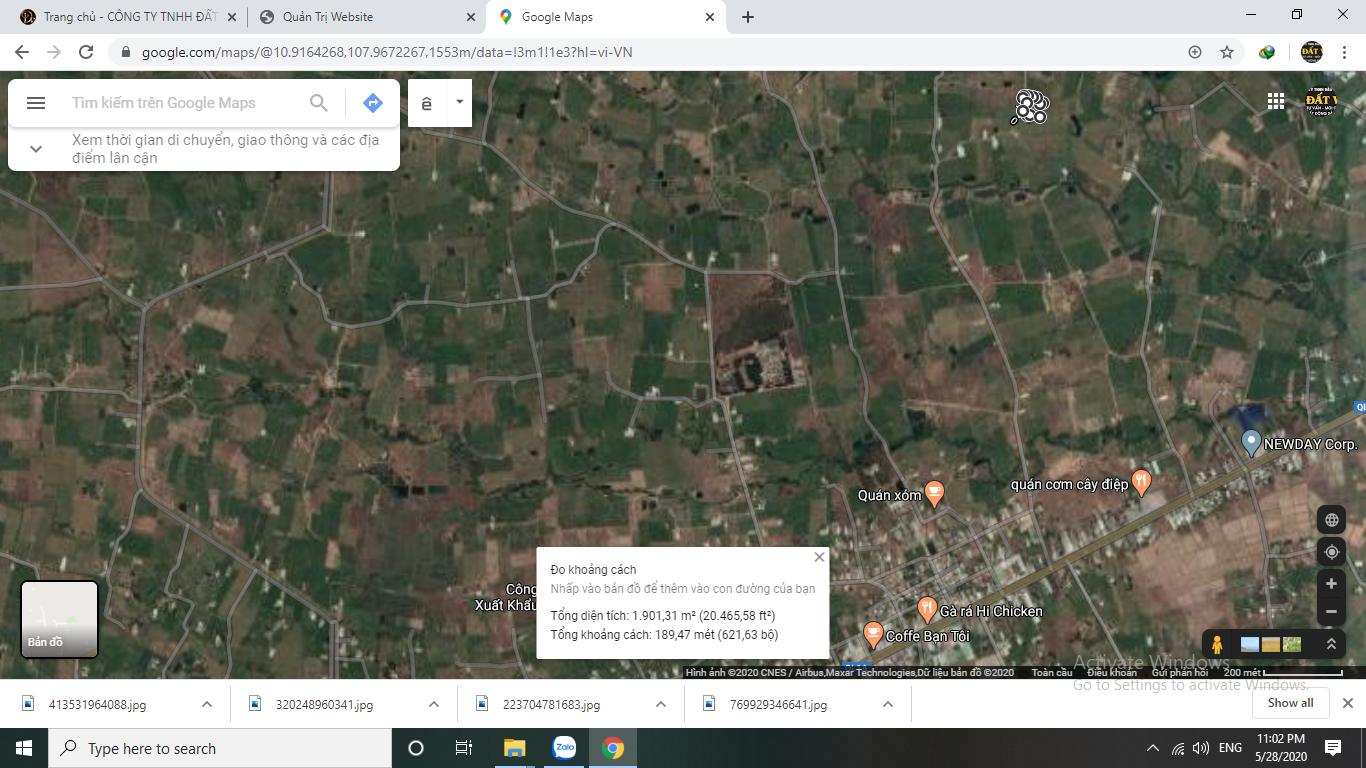
Task: Open the green trees photo thumbnail
Action: (1292, 644)
